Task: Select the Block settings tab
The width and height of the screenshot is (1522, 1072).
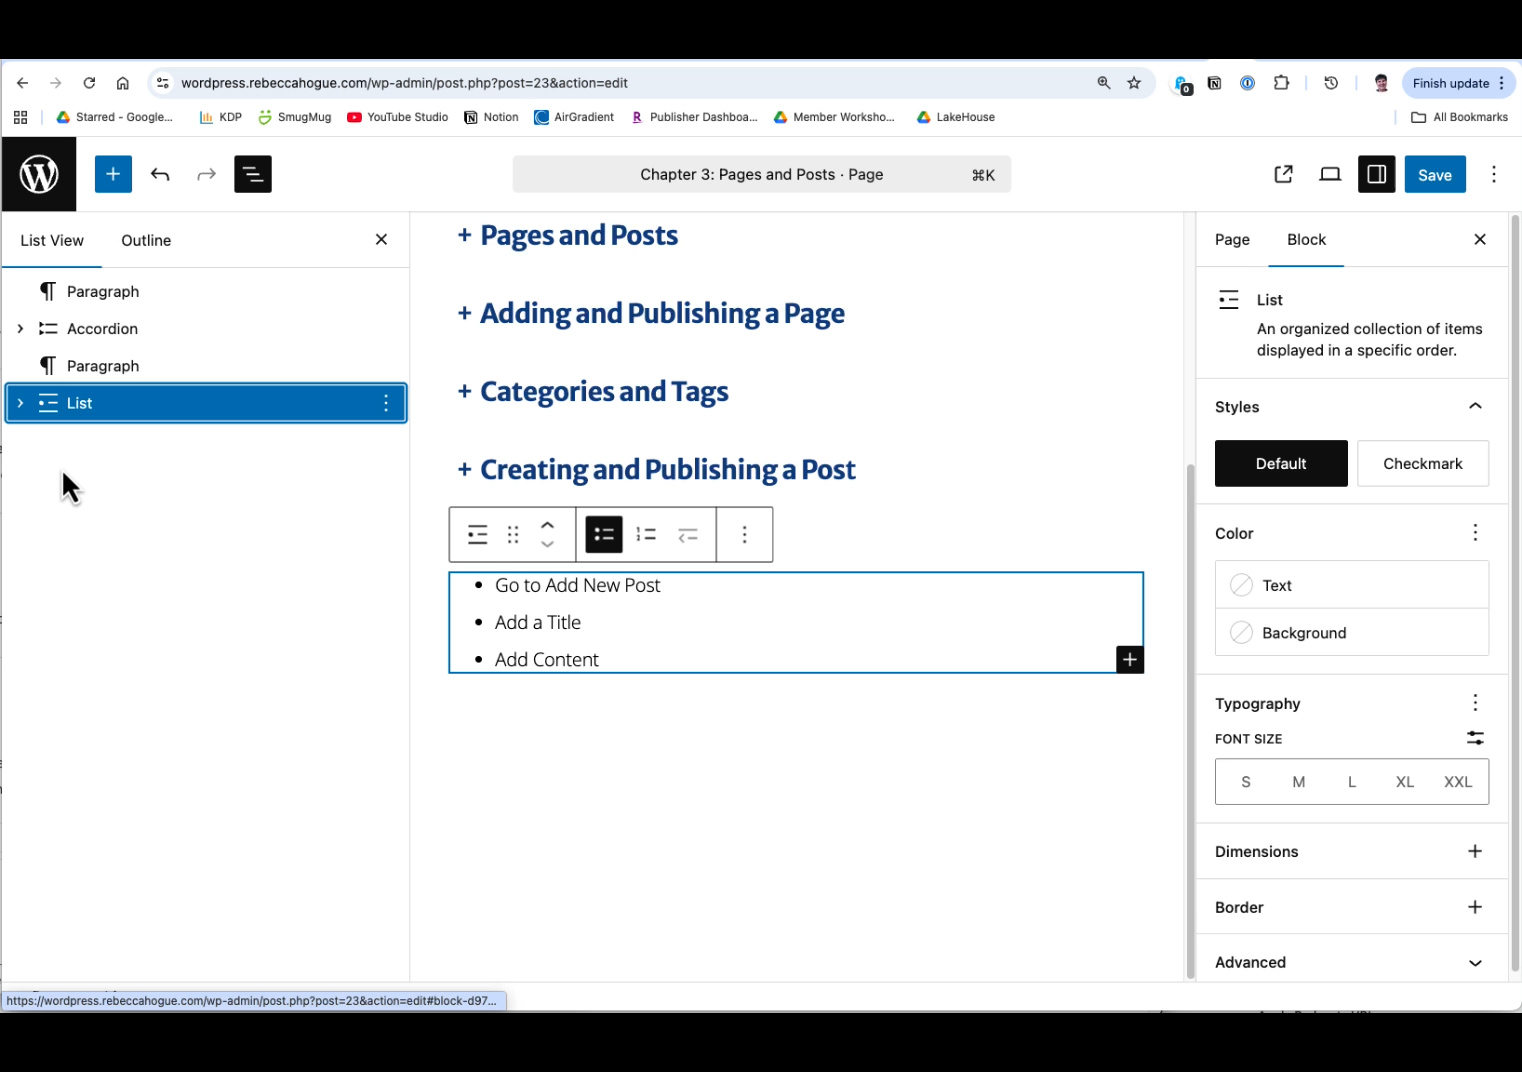Action: (x=1306, y=240)
